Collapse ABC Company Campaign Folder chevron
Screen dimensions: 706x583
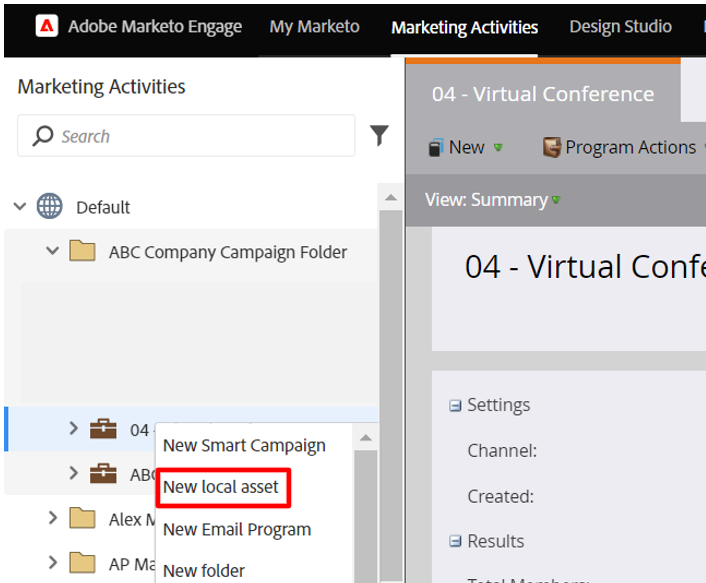point(53,250)
